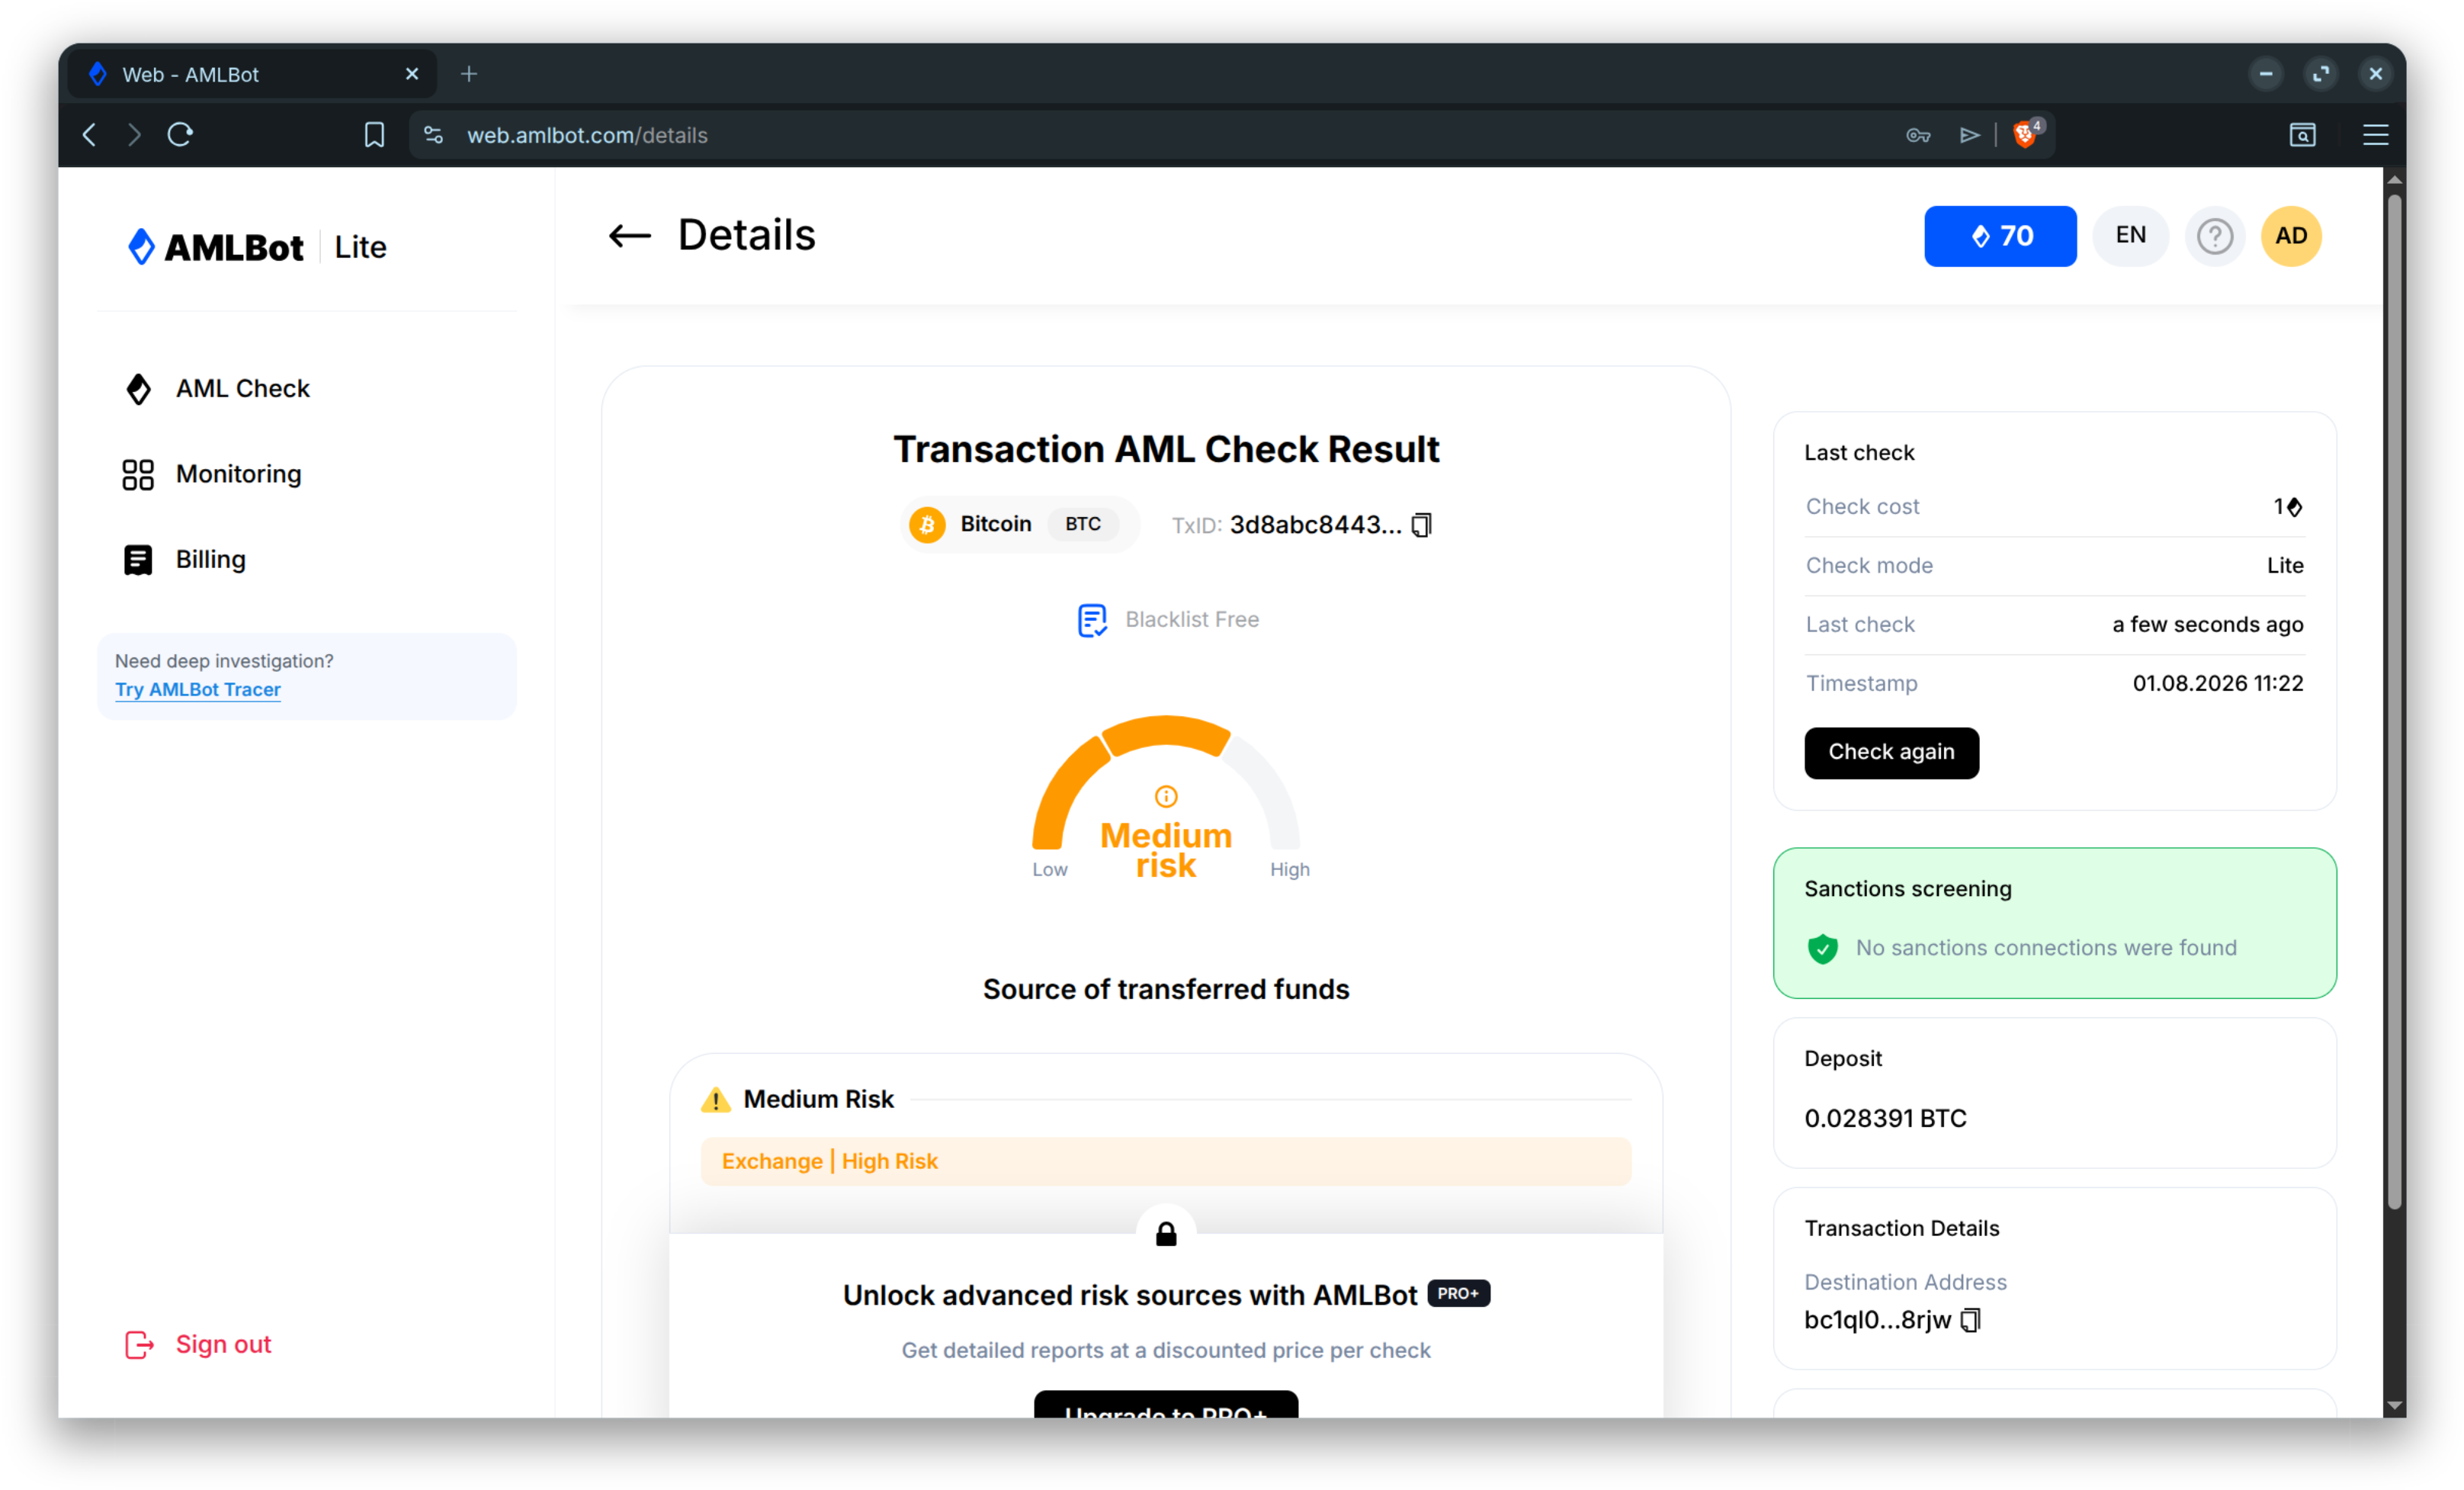Click the BTC ticker badge
Image resolution: width=2464 pixels, height=1490 pixels.
[x=1083, y=525]
